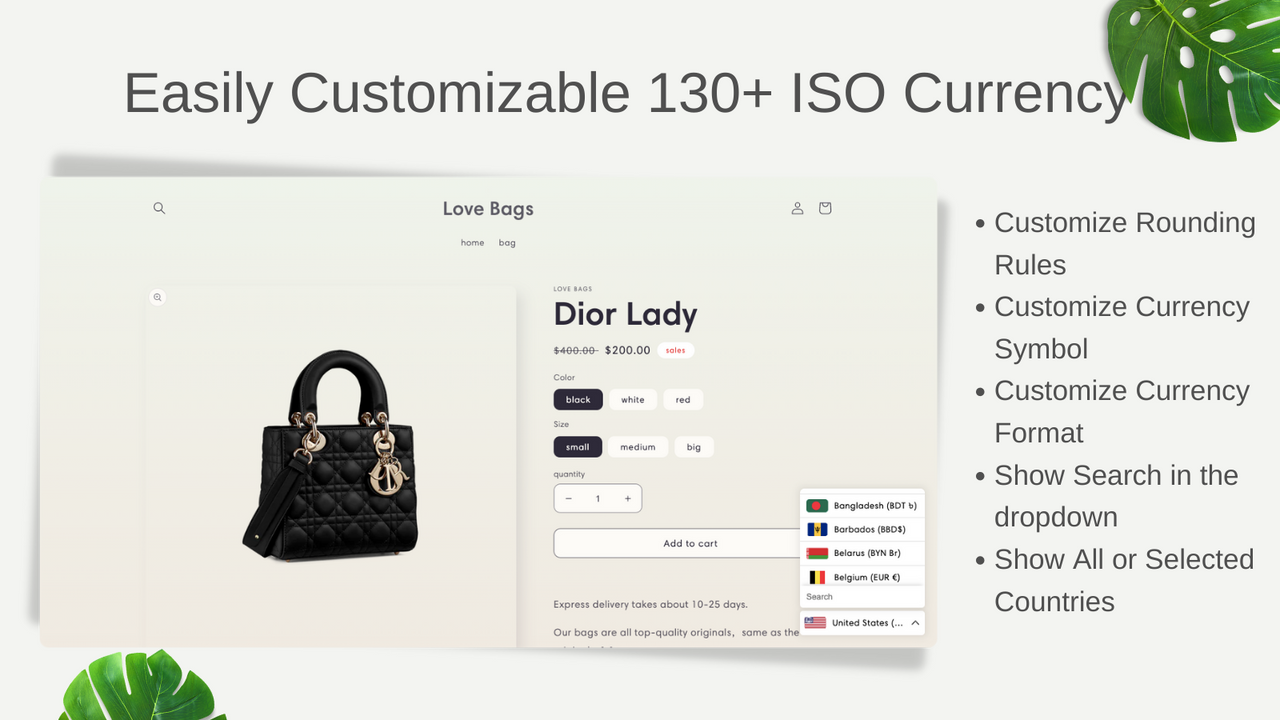Image resolution: width=1280 pixels, height=720 pixels.
Task: Click the Bangladesh flag icon
Action: 817,506
